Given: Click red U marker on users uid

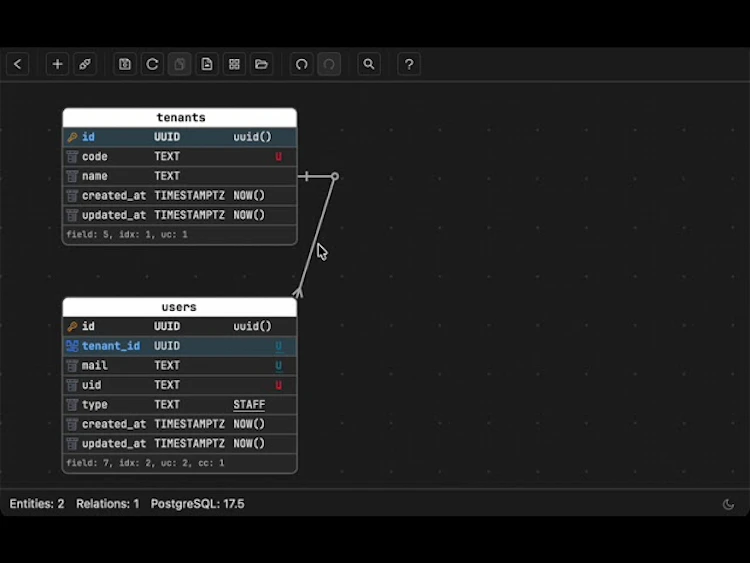Looking at the screenshot, I should (278, 385).
